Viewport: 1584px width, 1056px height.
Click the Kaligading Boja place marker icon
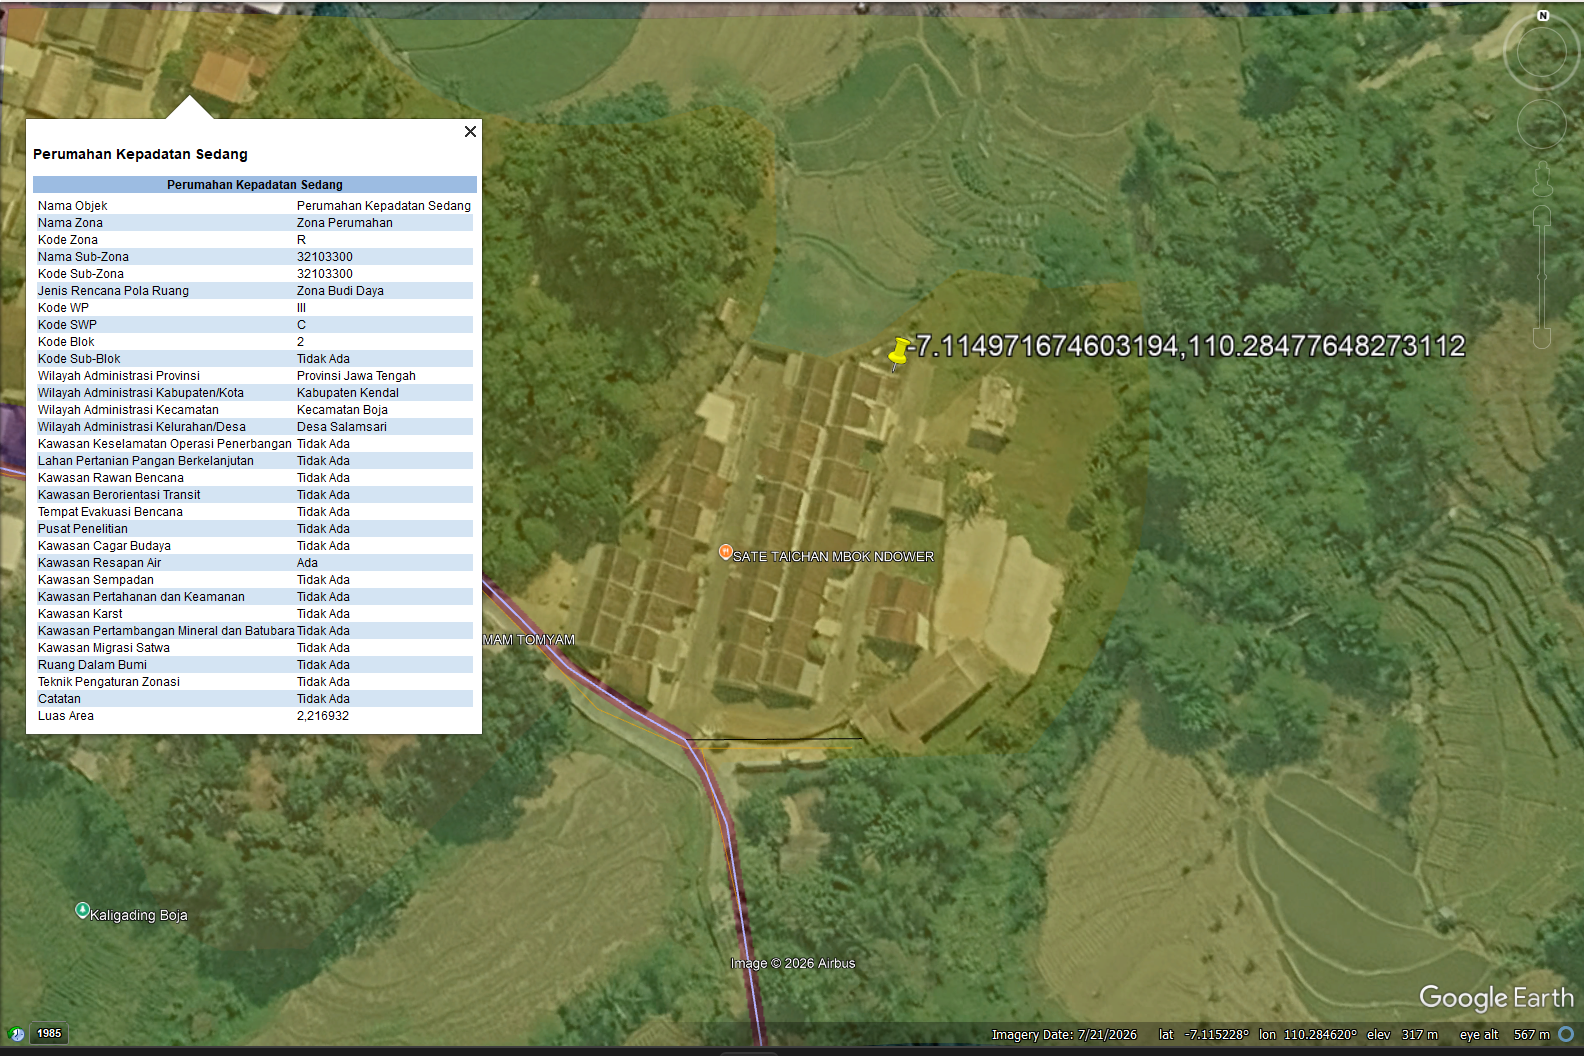coord(82,910)
